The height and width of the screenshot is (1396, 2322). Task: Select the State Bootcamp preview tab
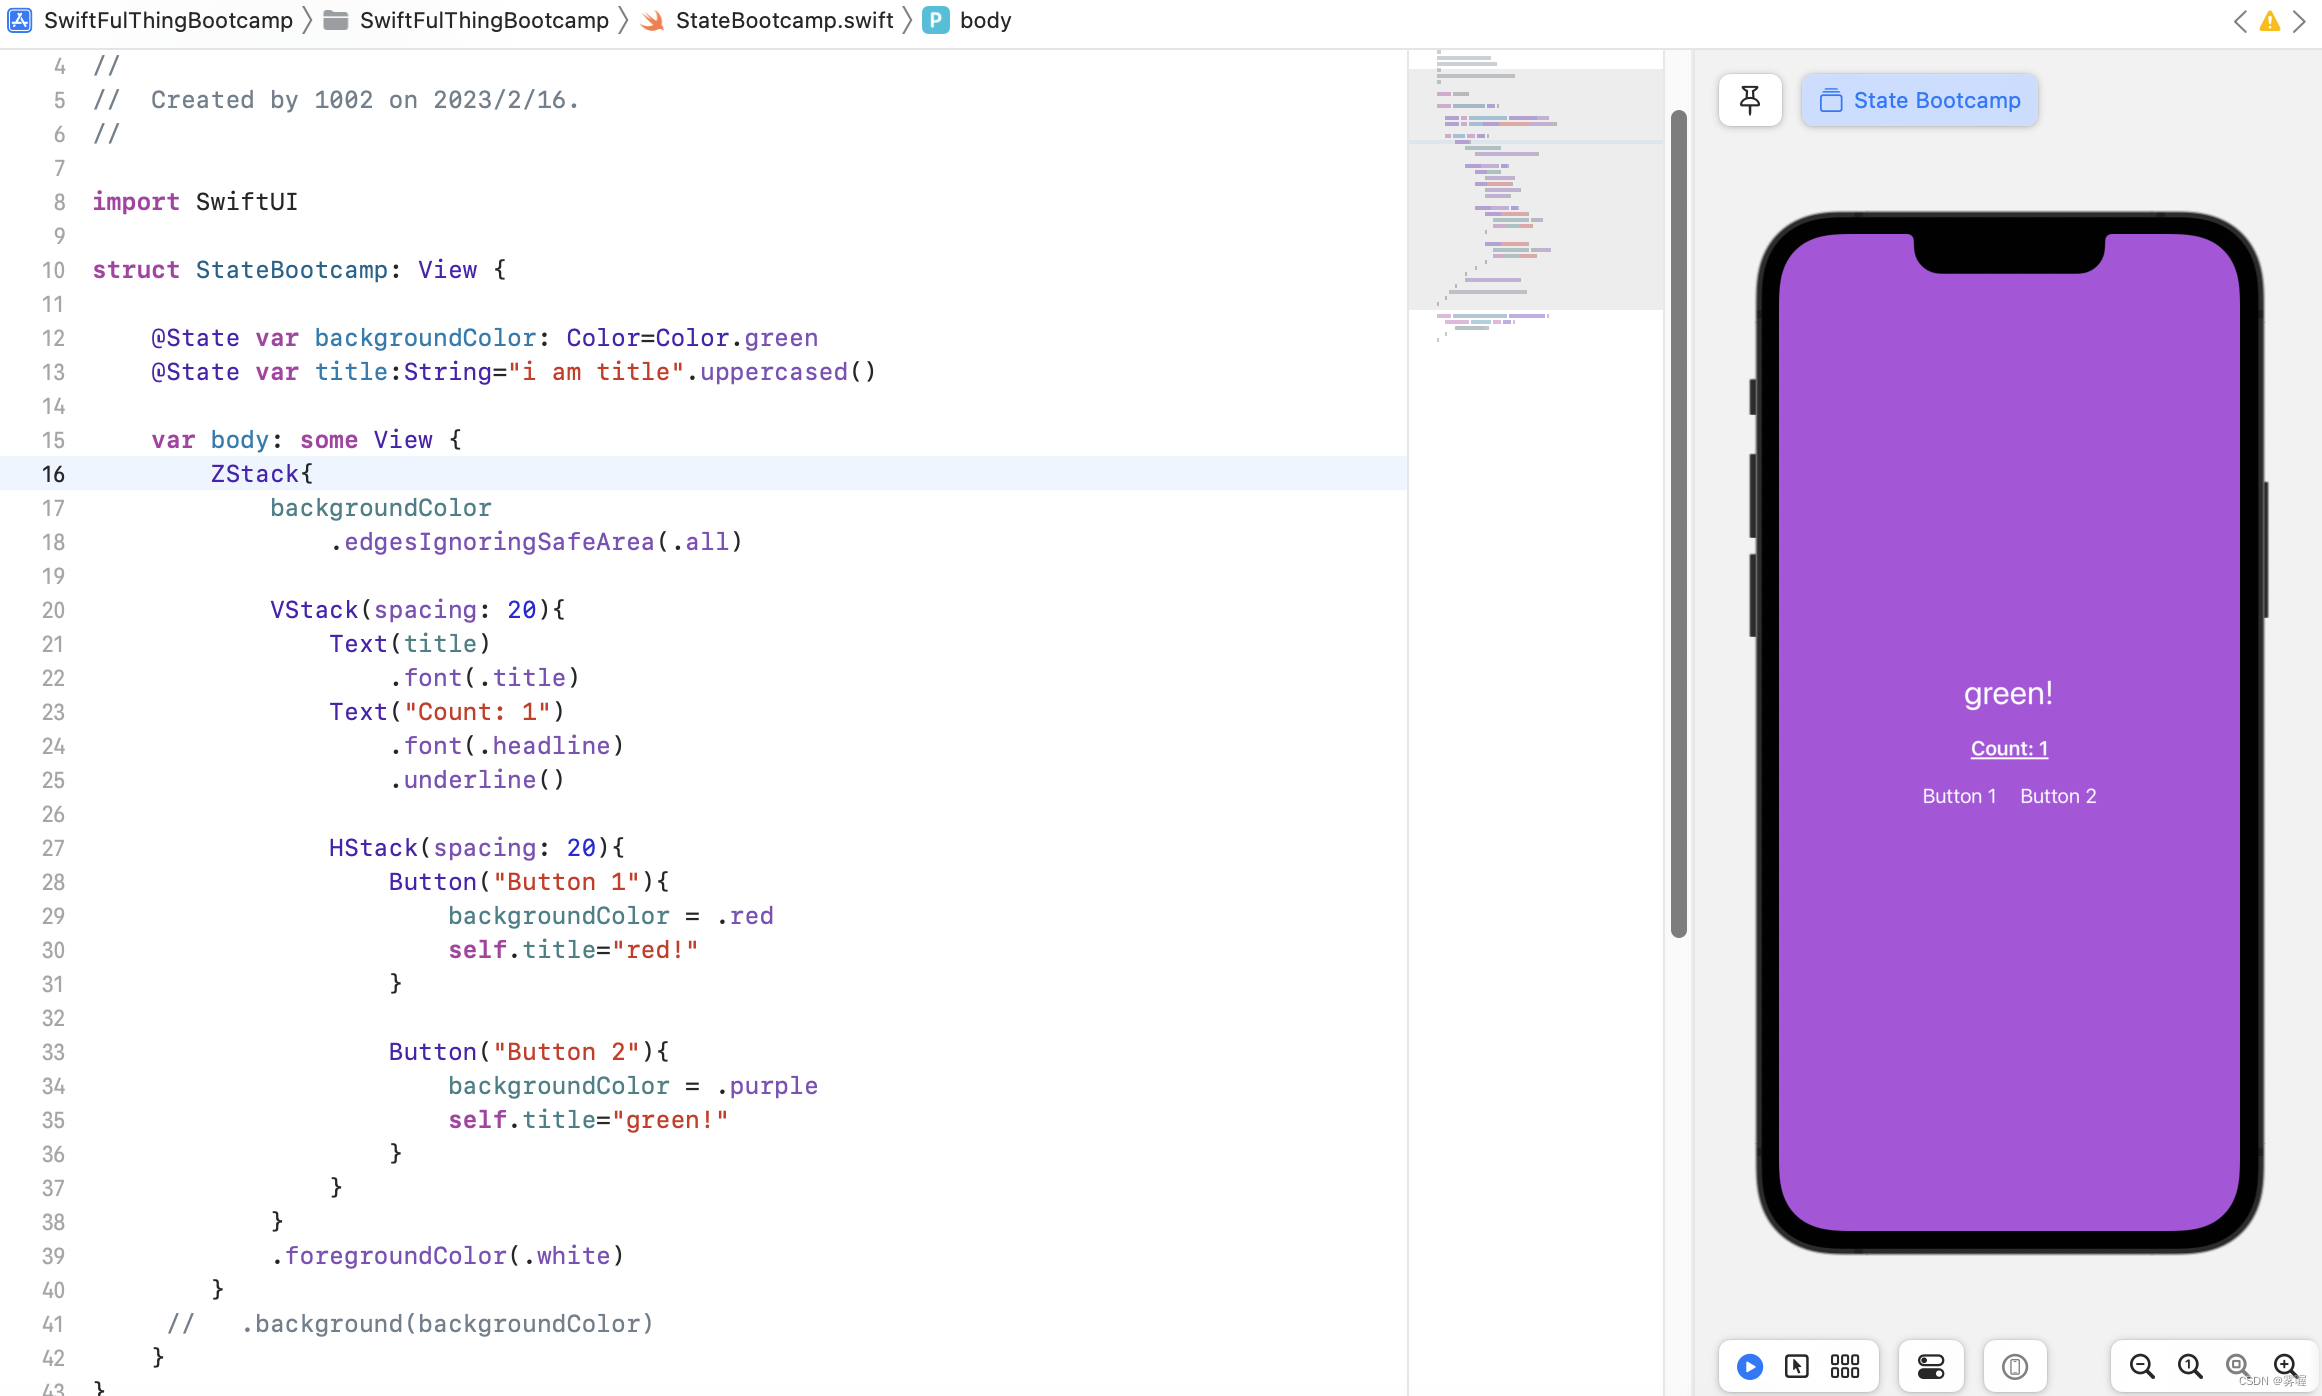point(1919,100)
